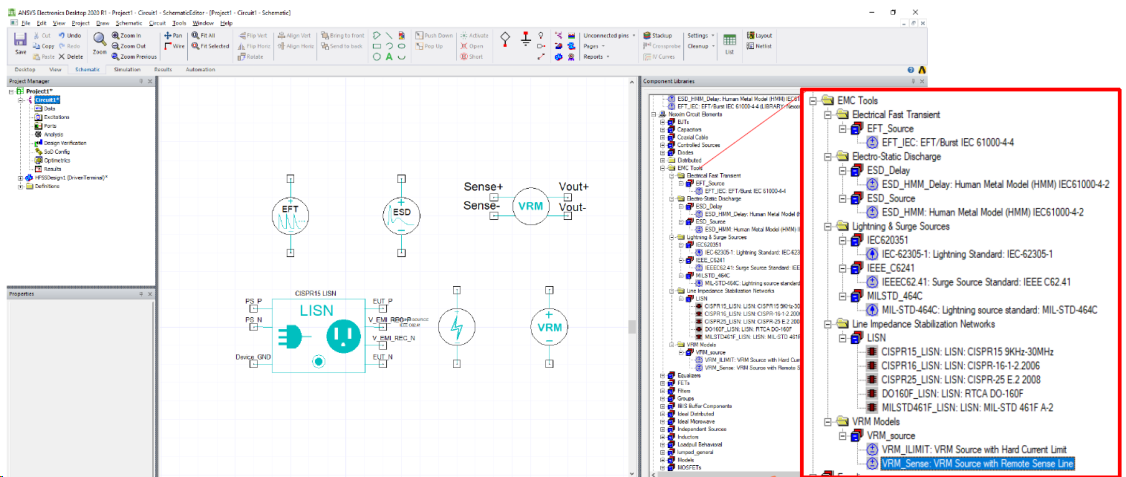This screenshot has height=477, width=1126.
Task: Select the Pan tool
Action: [x=173, y=35]
